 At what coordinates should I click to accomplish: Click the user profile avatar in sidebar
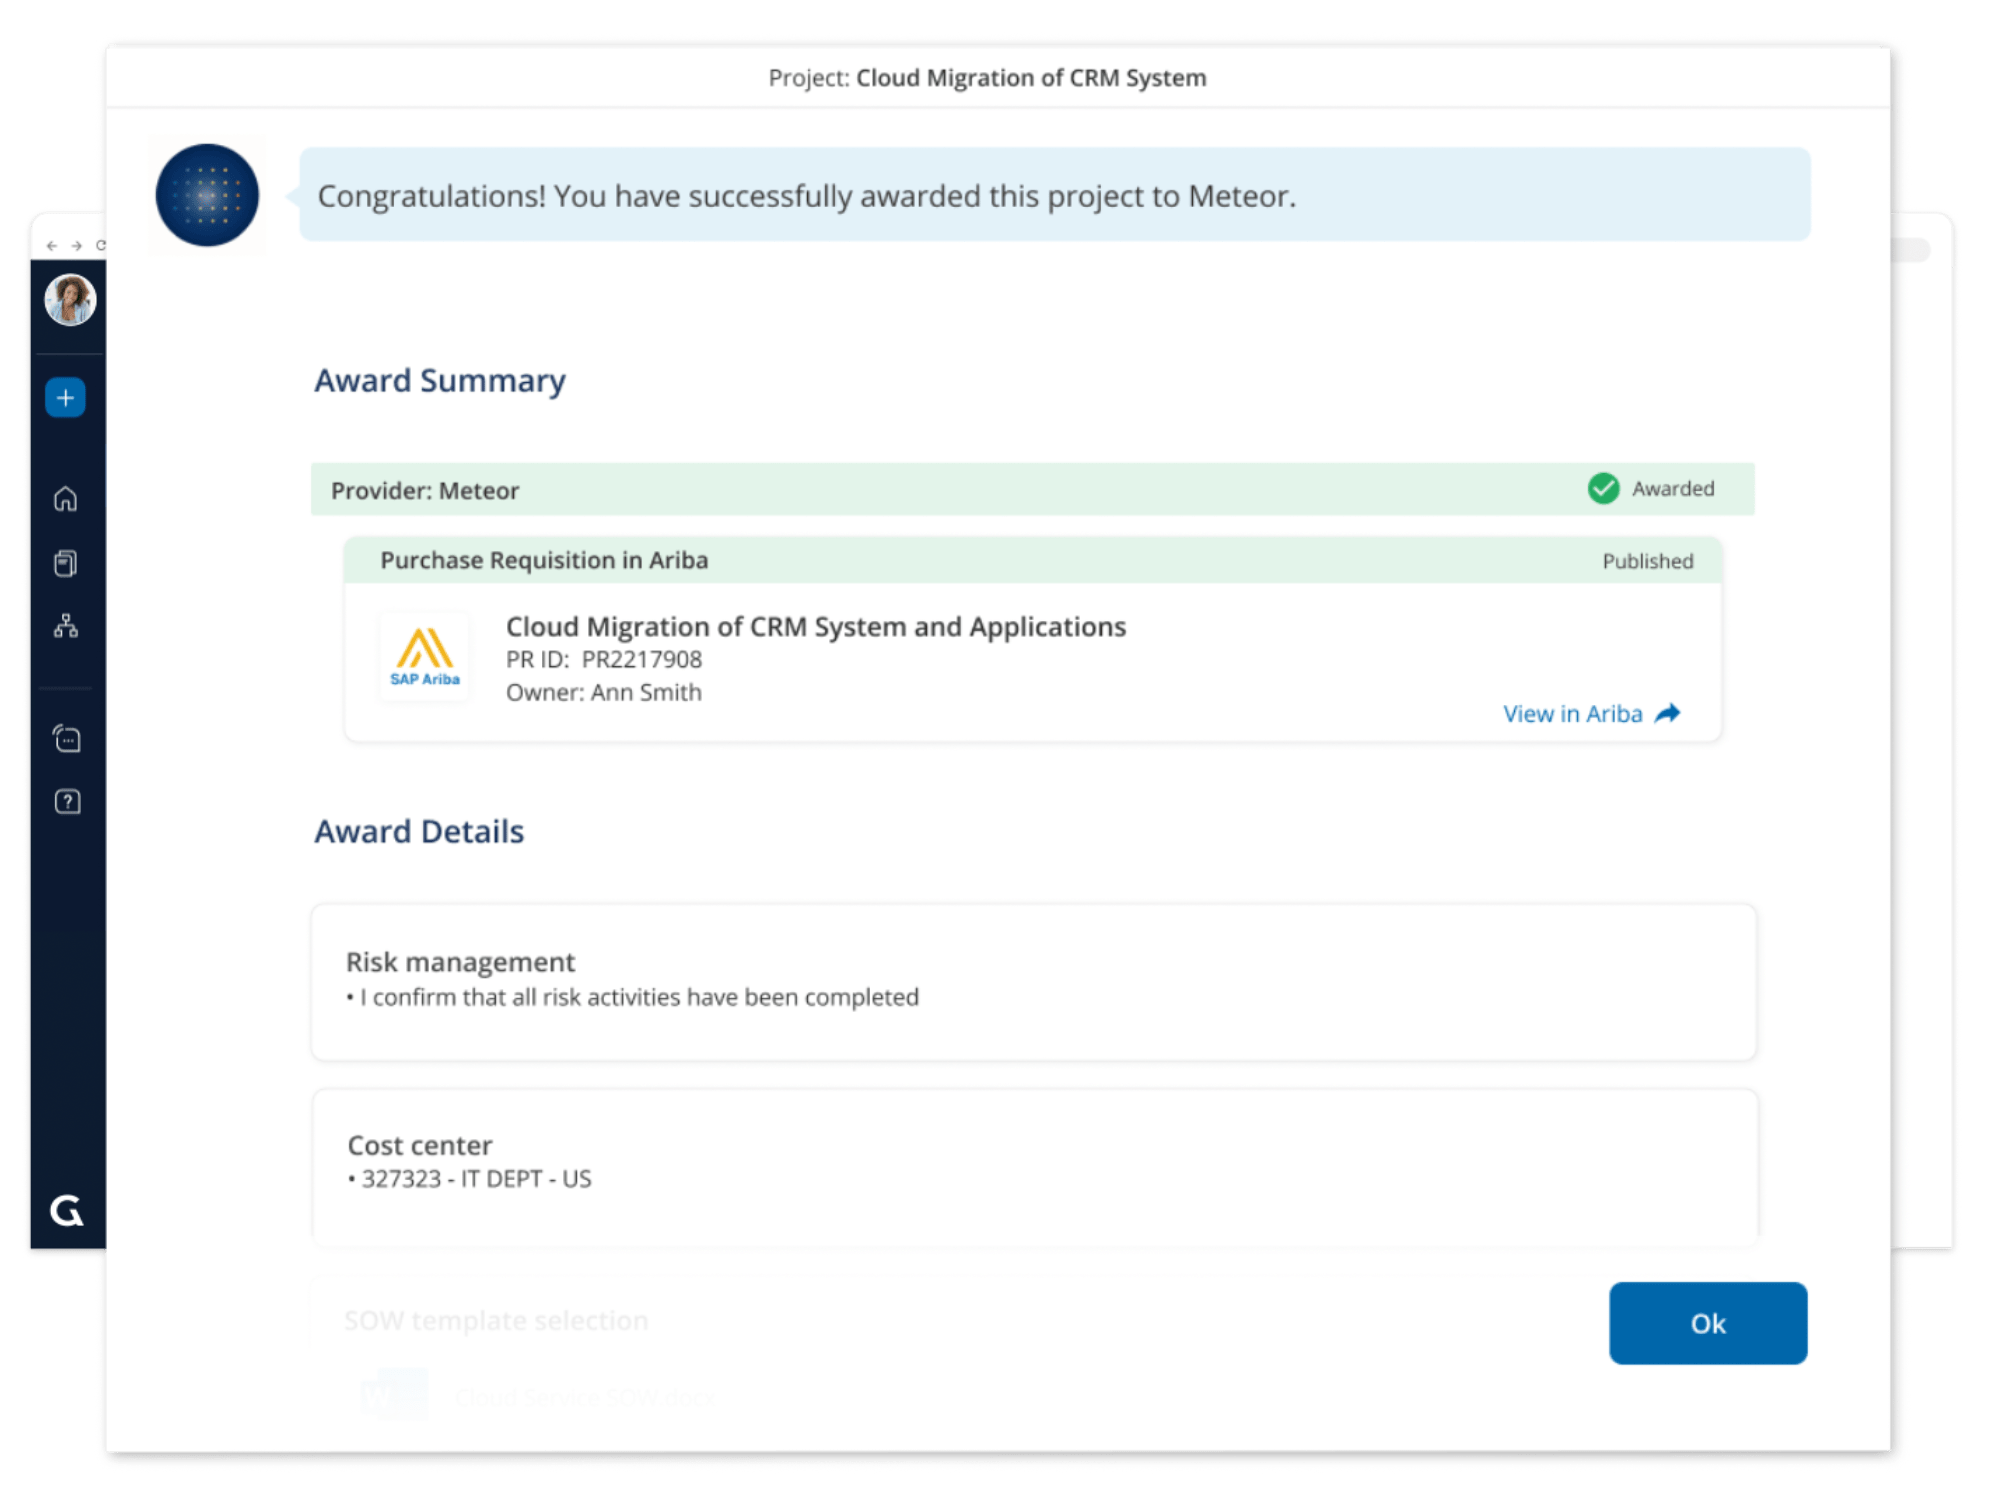click(x=70, y=300)
